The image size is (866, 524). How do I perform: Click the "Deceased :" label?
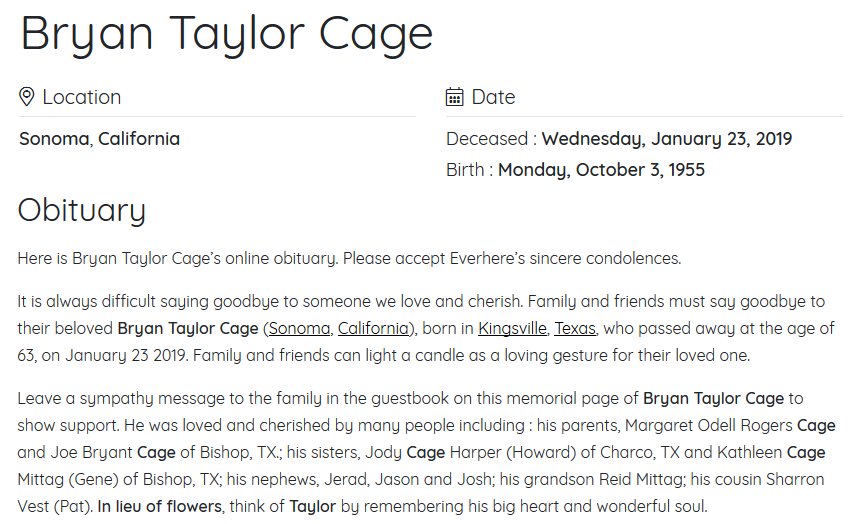click(491, 139)
